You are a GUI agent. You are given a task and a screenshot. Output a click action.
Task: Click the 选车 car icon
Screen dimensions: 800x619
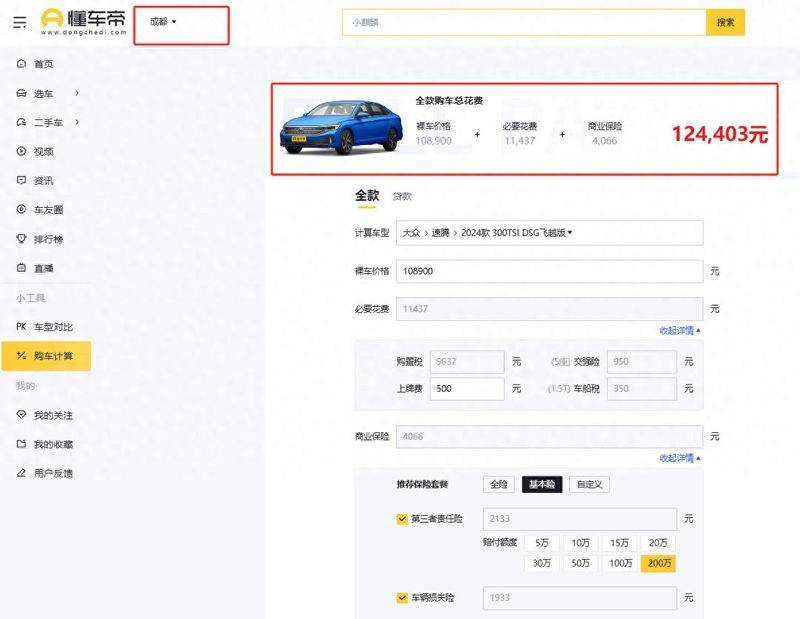21,93
